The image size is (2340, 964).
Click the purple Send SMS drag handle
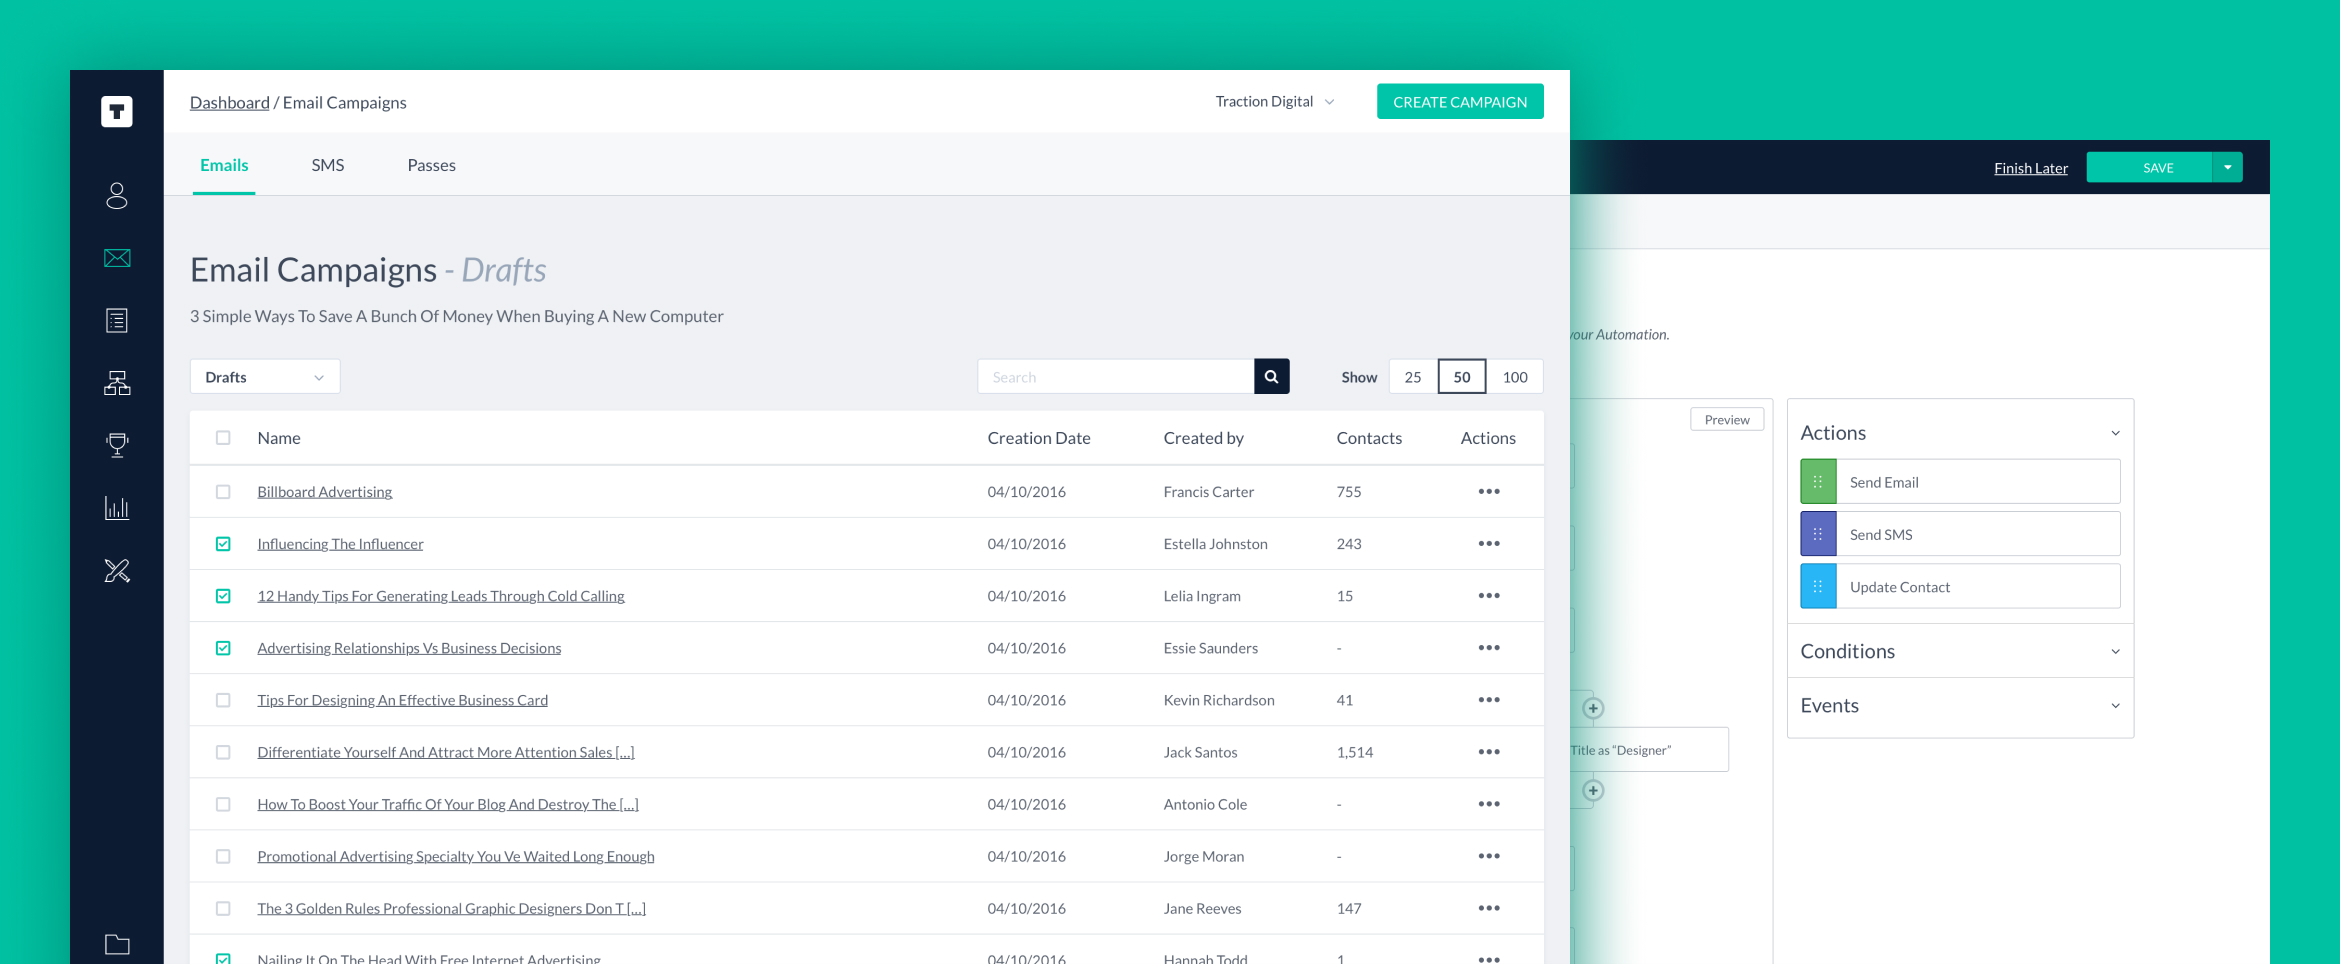[x=1818, y=534]
